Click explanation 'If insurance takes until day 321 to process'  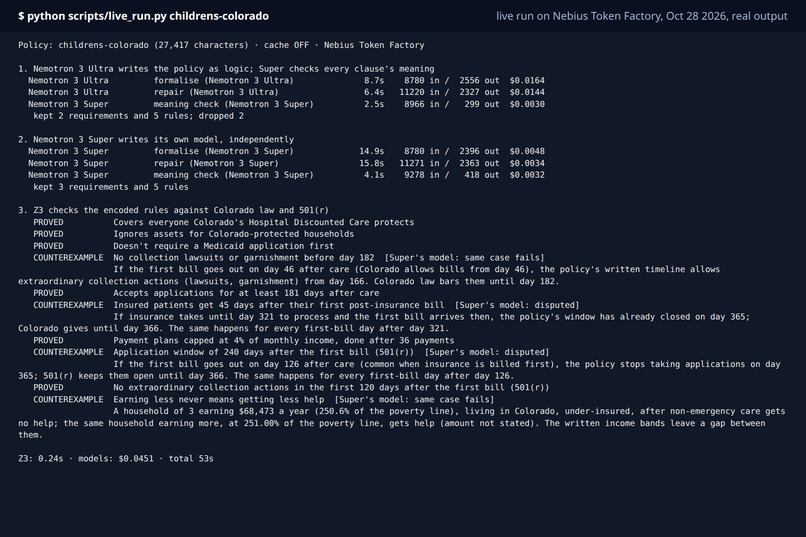click(x=221, y=317)
